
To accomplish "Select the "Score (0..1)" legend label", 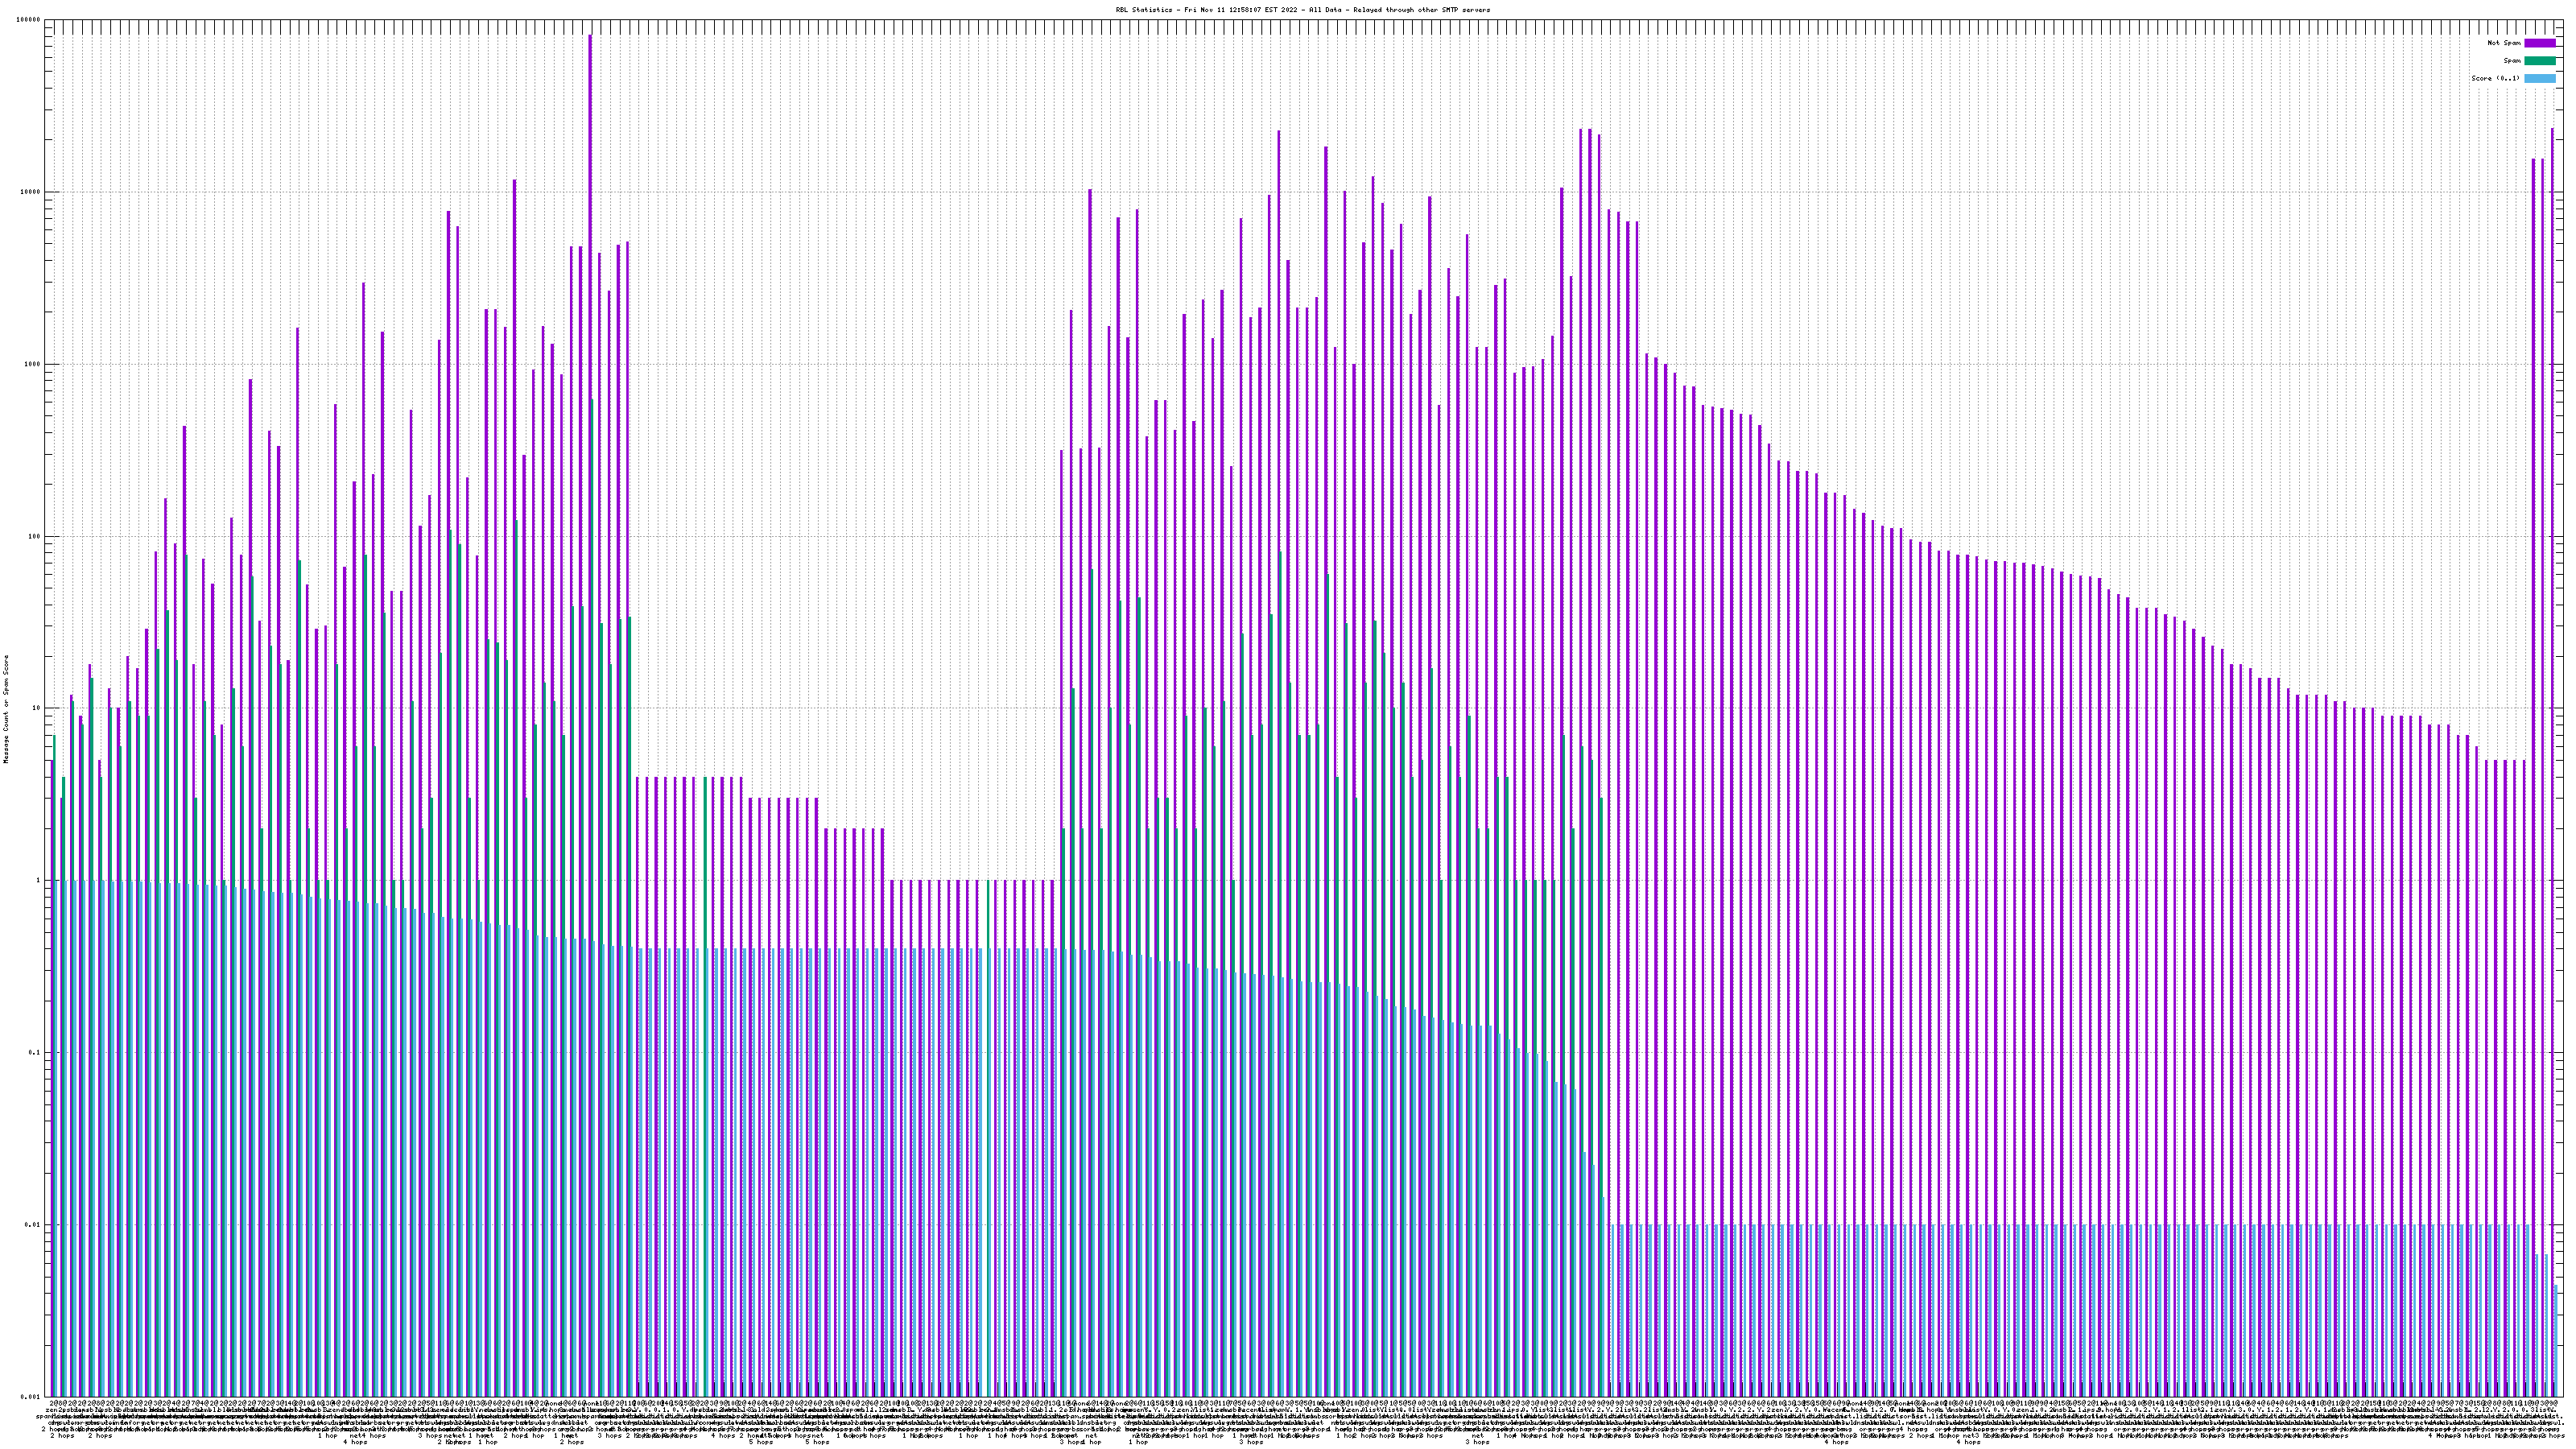I will [2495, 78].
